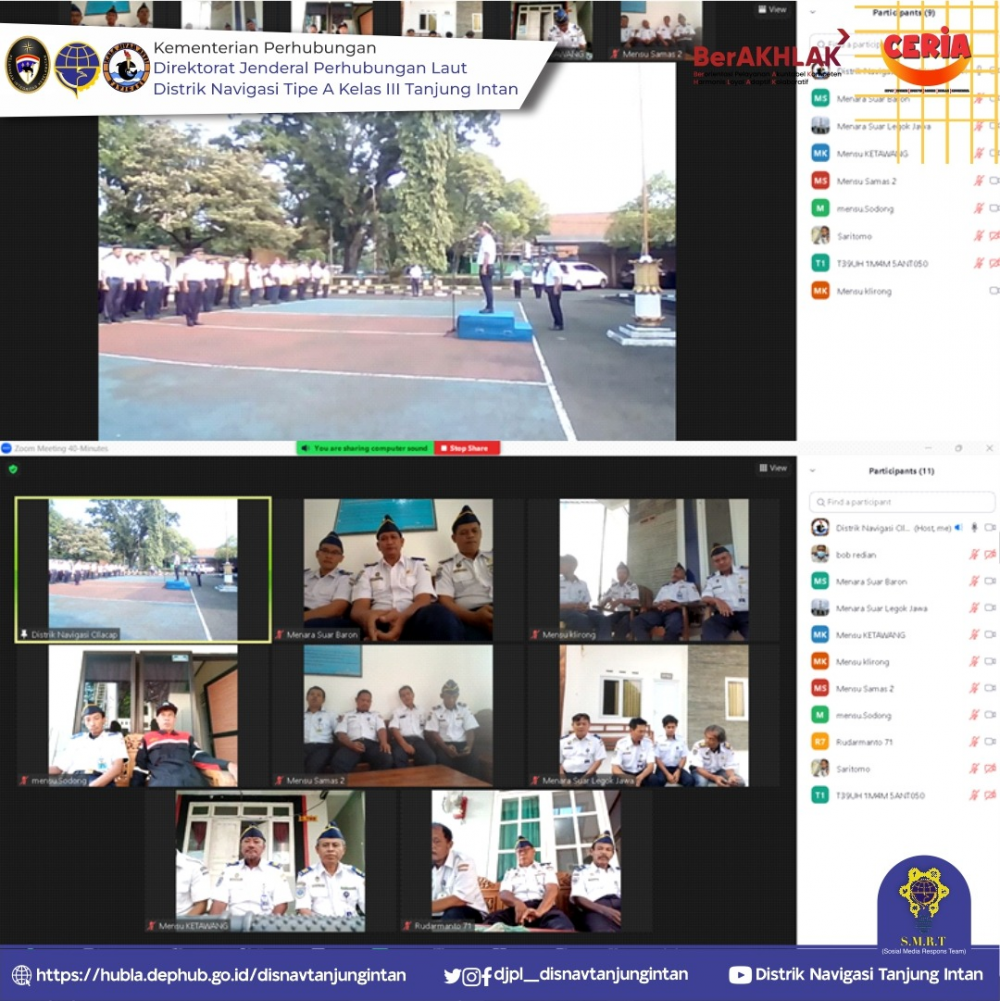This screenshot has width=1000, height=1001.
Task: Click 'Zoom Meeting 40-Minutes' window title
Action: click(61, 448)
